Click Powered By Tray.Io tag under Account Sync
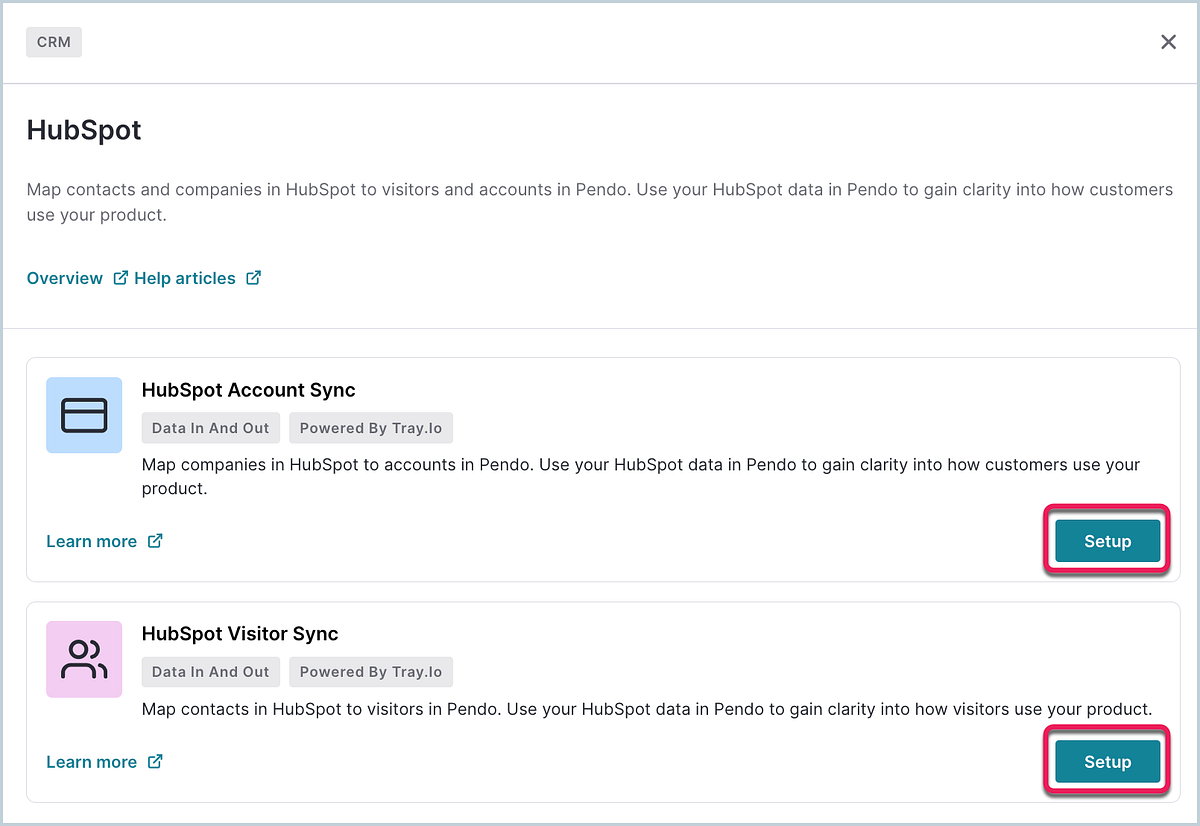Screen dimensions: 1200x826 pyautogui.click(x=371, y=428)
